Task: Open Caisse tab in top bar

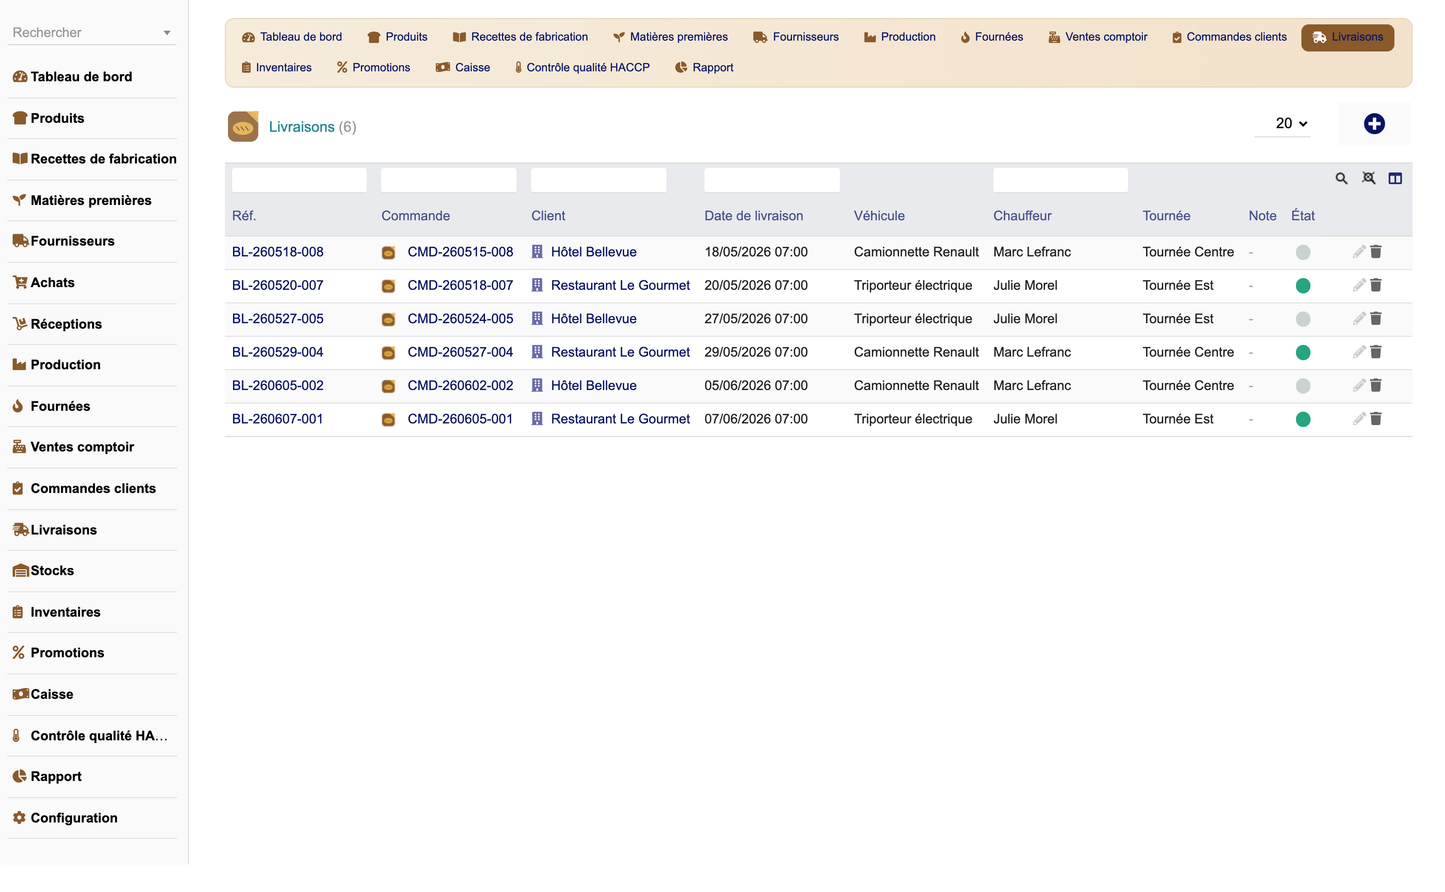Action: (463, 68)
